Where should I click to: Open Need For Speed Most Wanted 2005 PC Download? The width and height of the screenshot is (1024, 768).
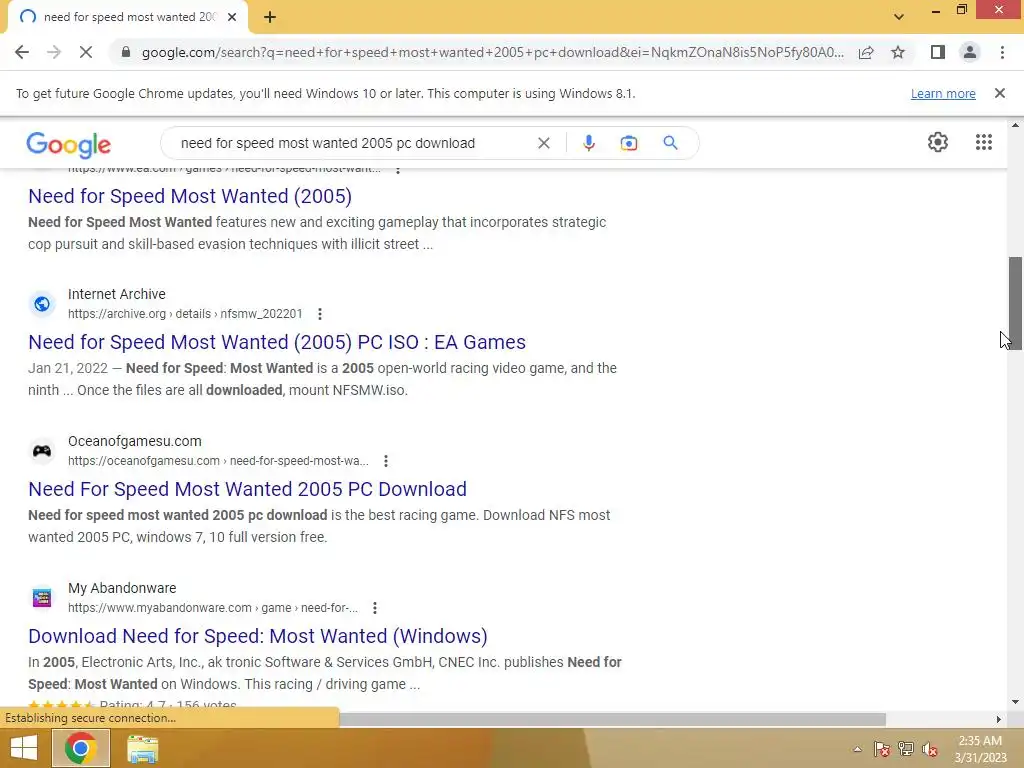tap(248, 489)
